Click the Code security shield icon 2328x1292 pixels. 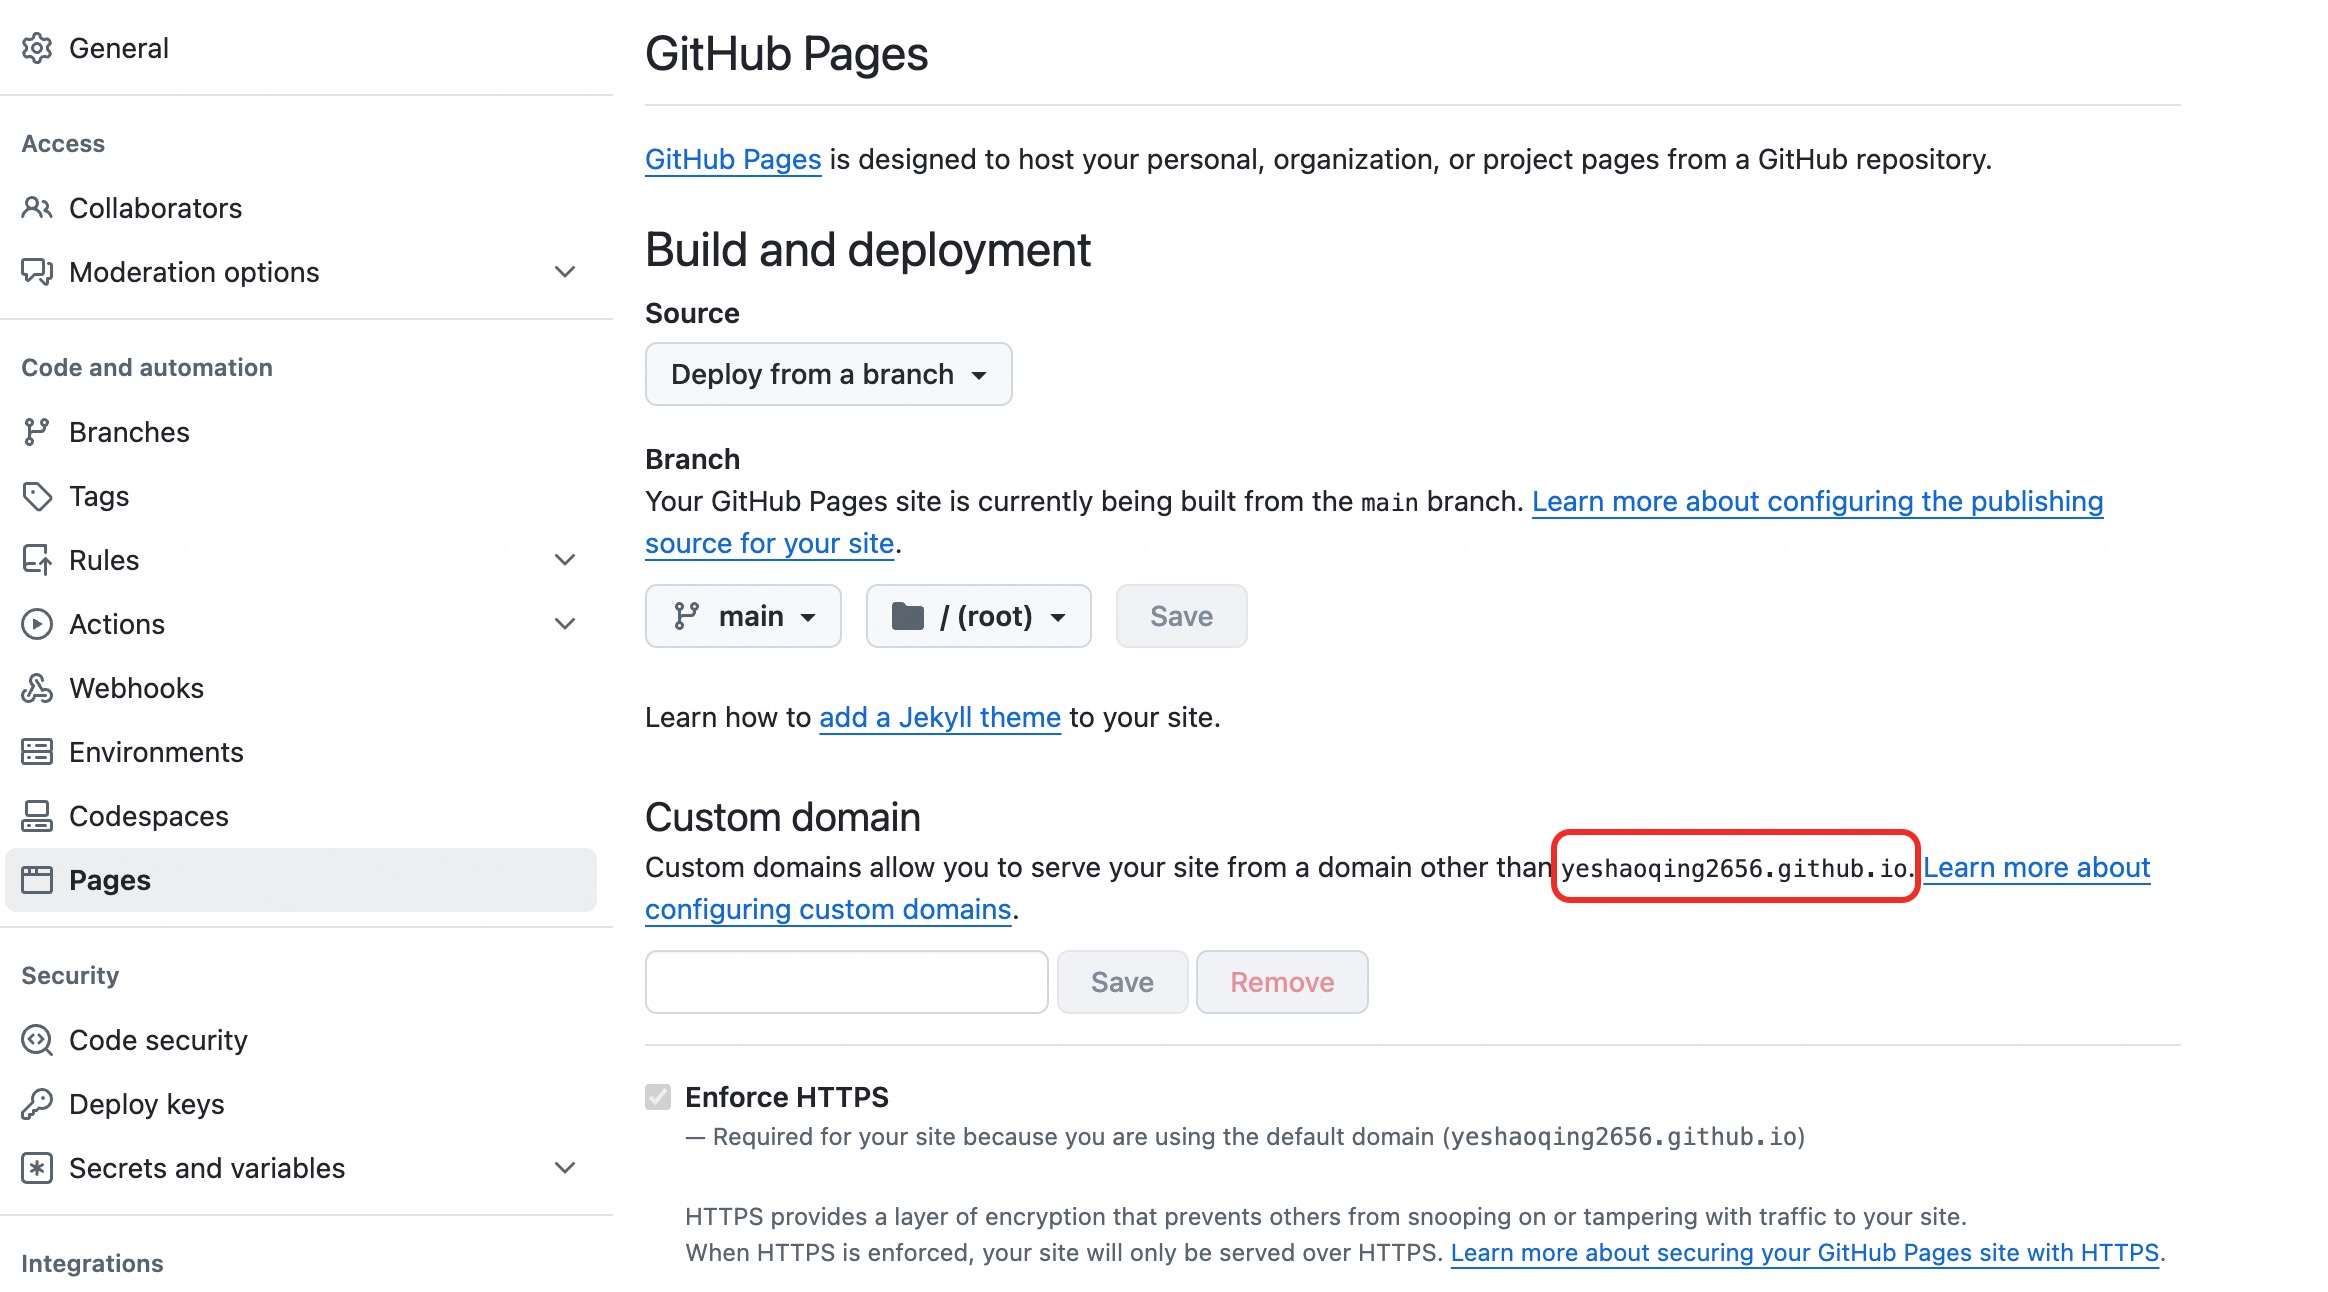coord(37,1040)
